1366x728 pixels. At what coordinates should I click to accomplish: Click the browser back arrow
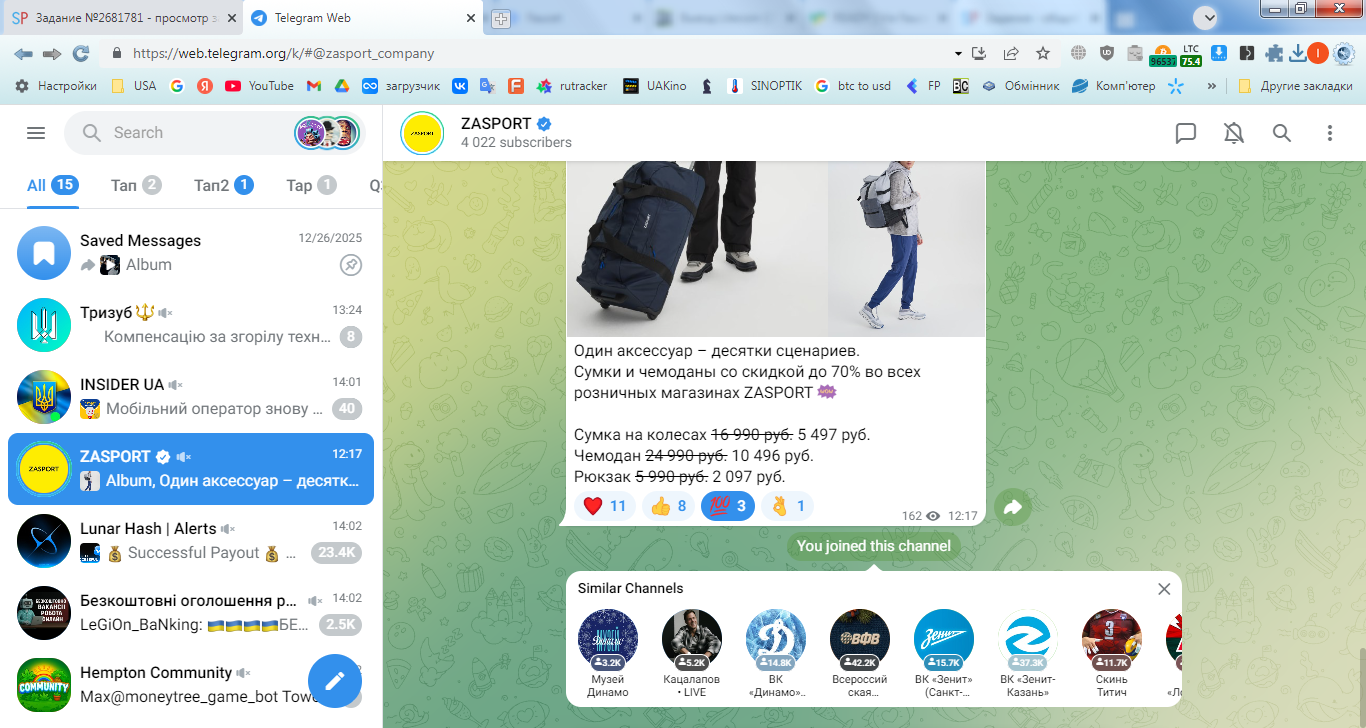pyautogui.click(x=23, y=53)
